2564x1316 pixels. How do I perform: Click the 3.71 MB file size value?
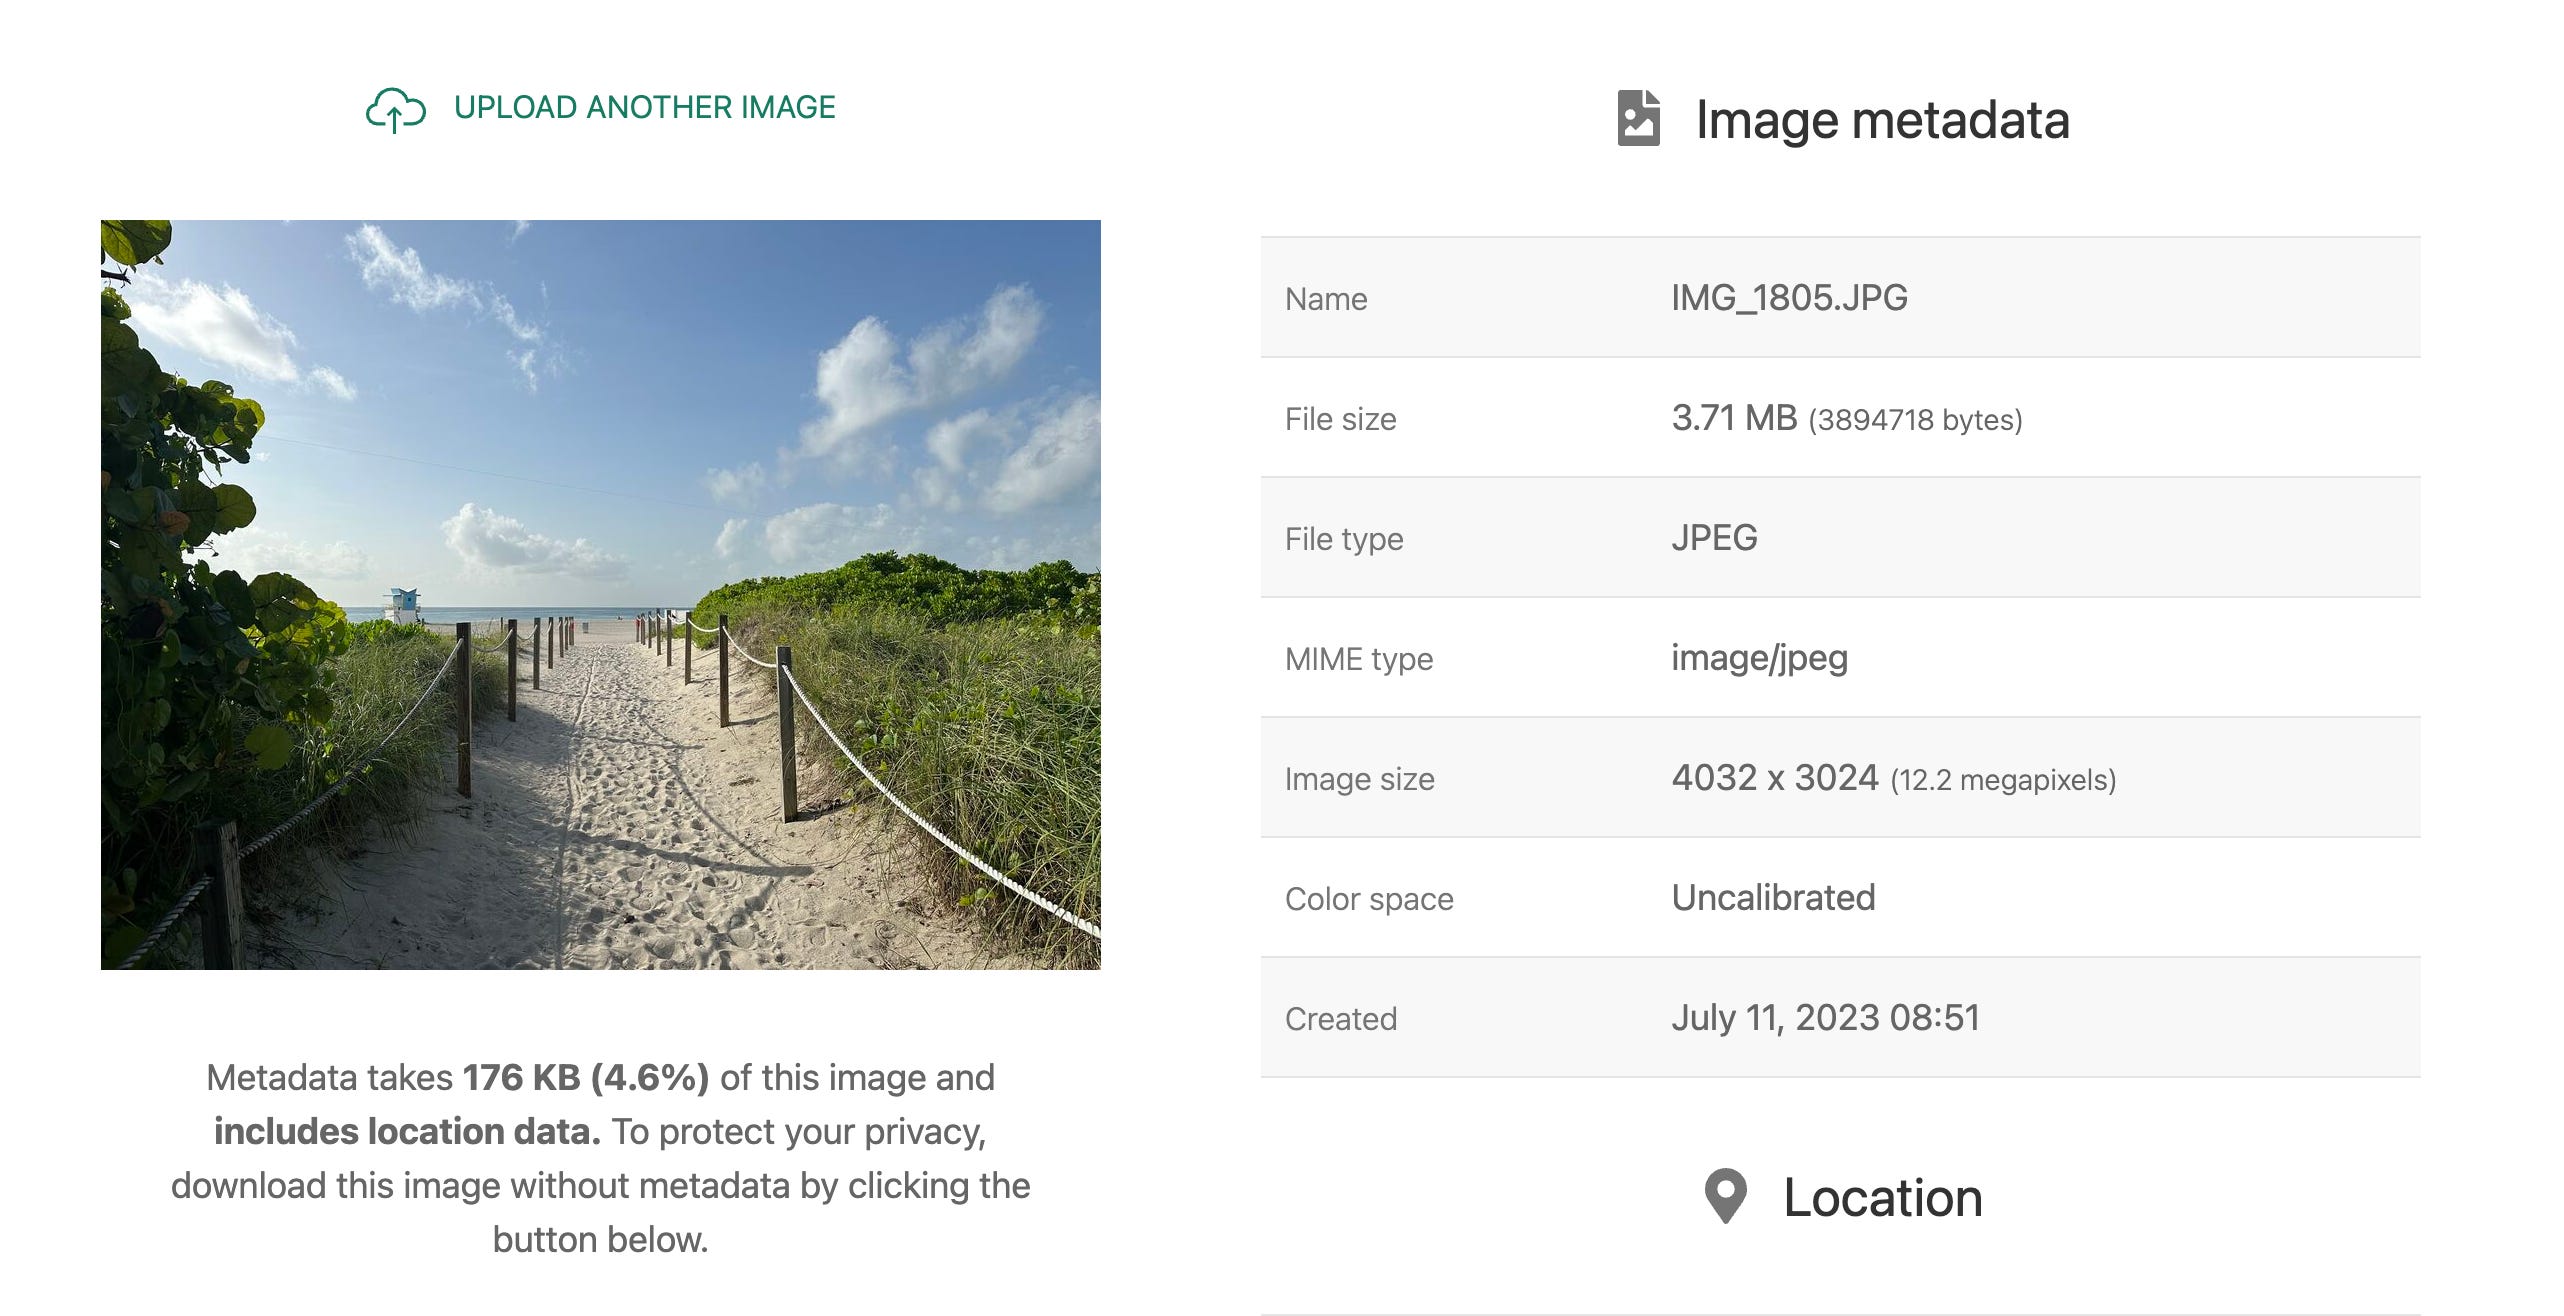click(1734, 418)
